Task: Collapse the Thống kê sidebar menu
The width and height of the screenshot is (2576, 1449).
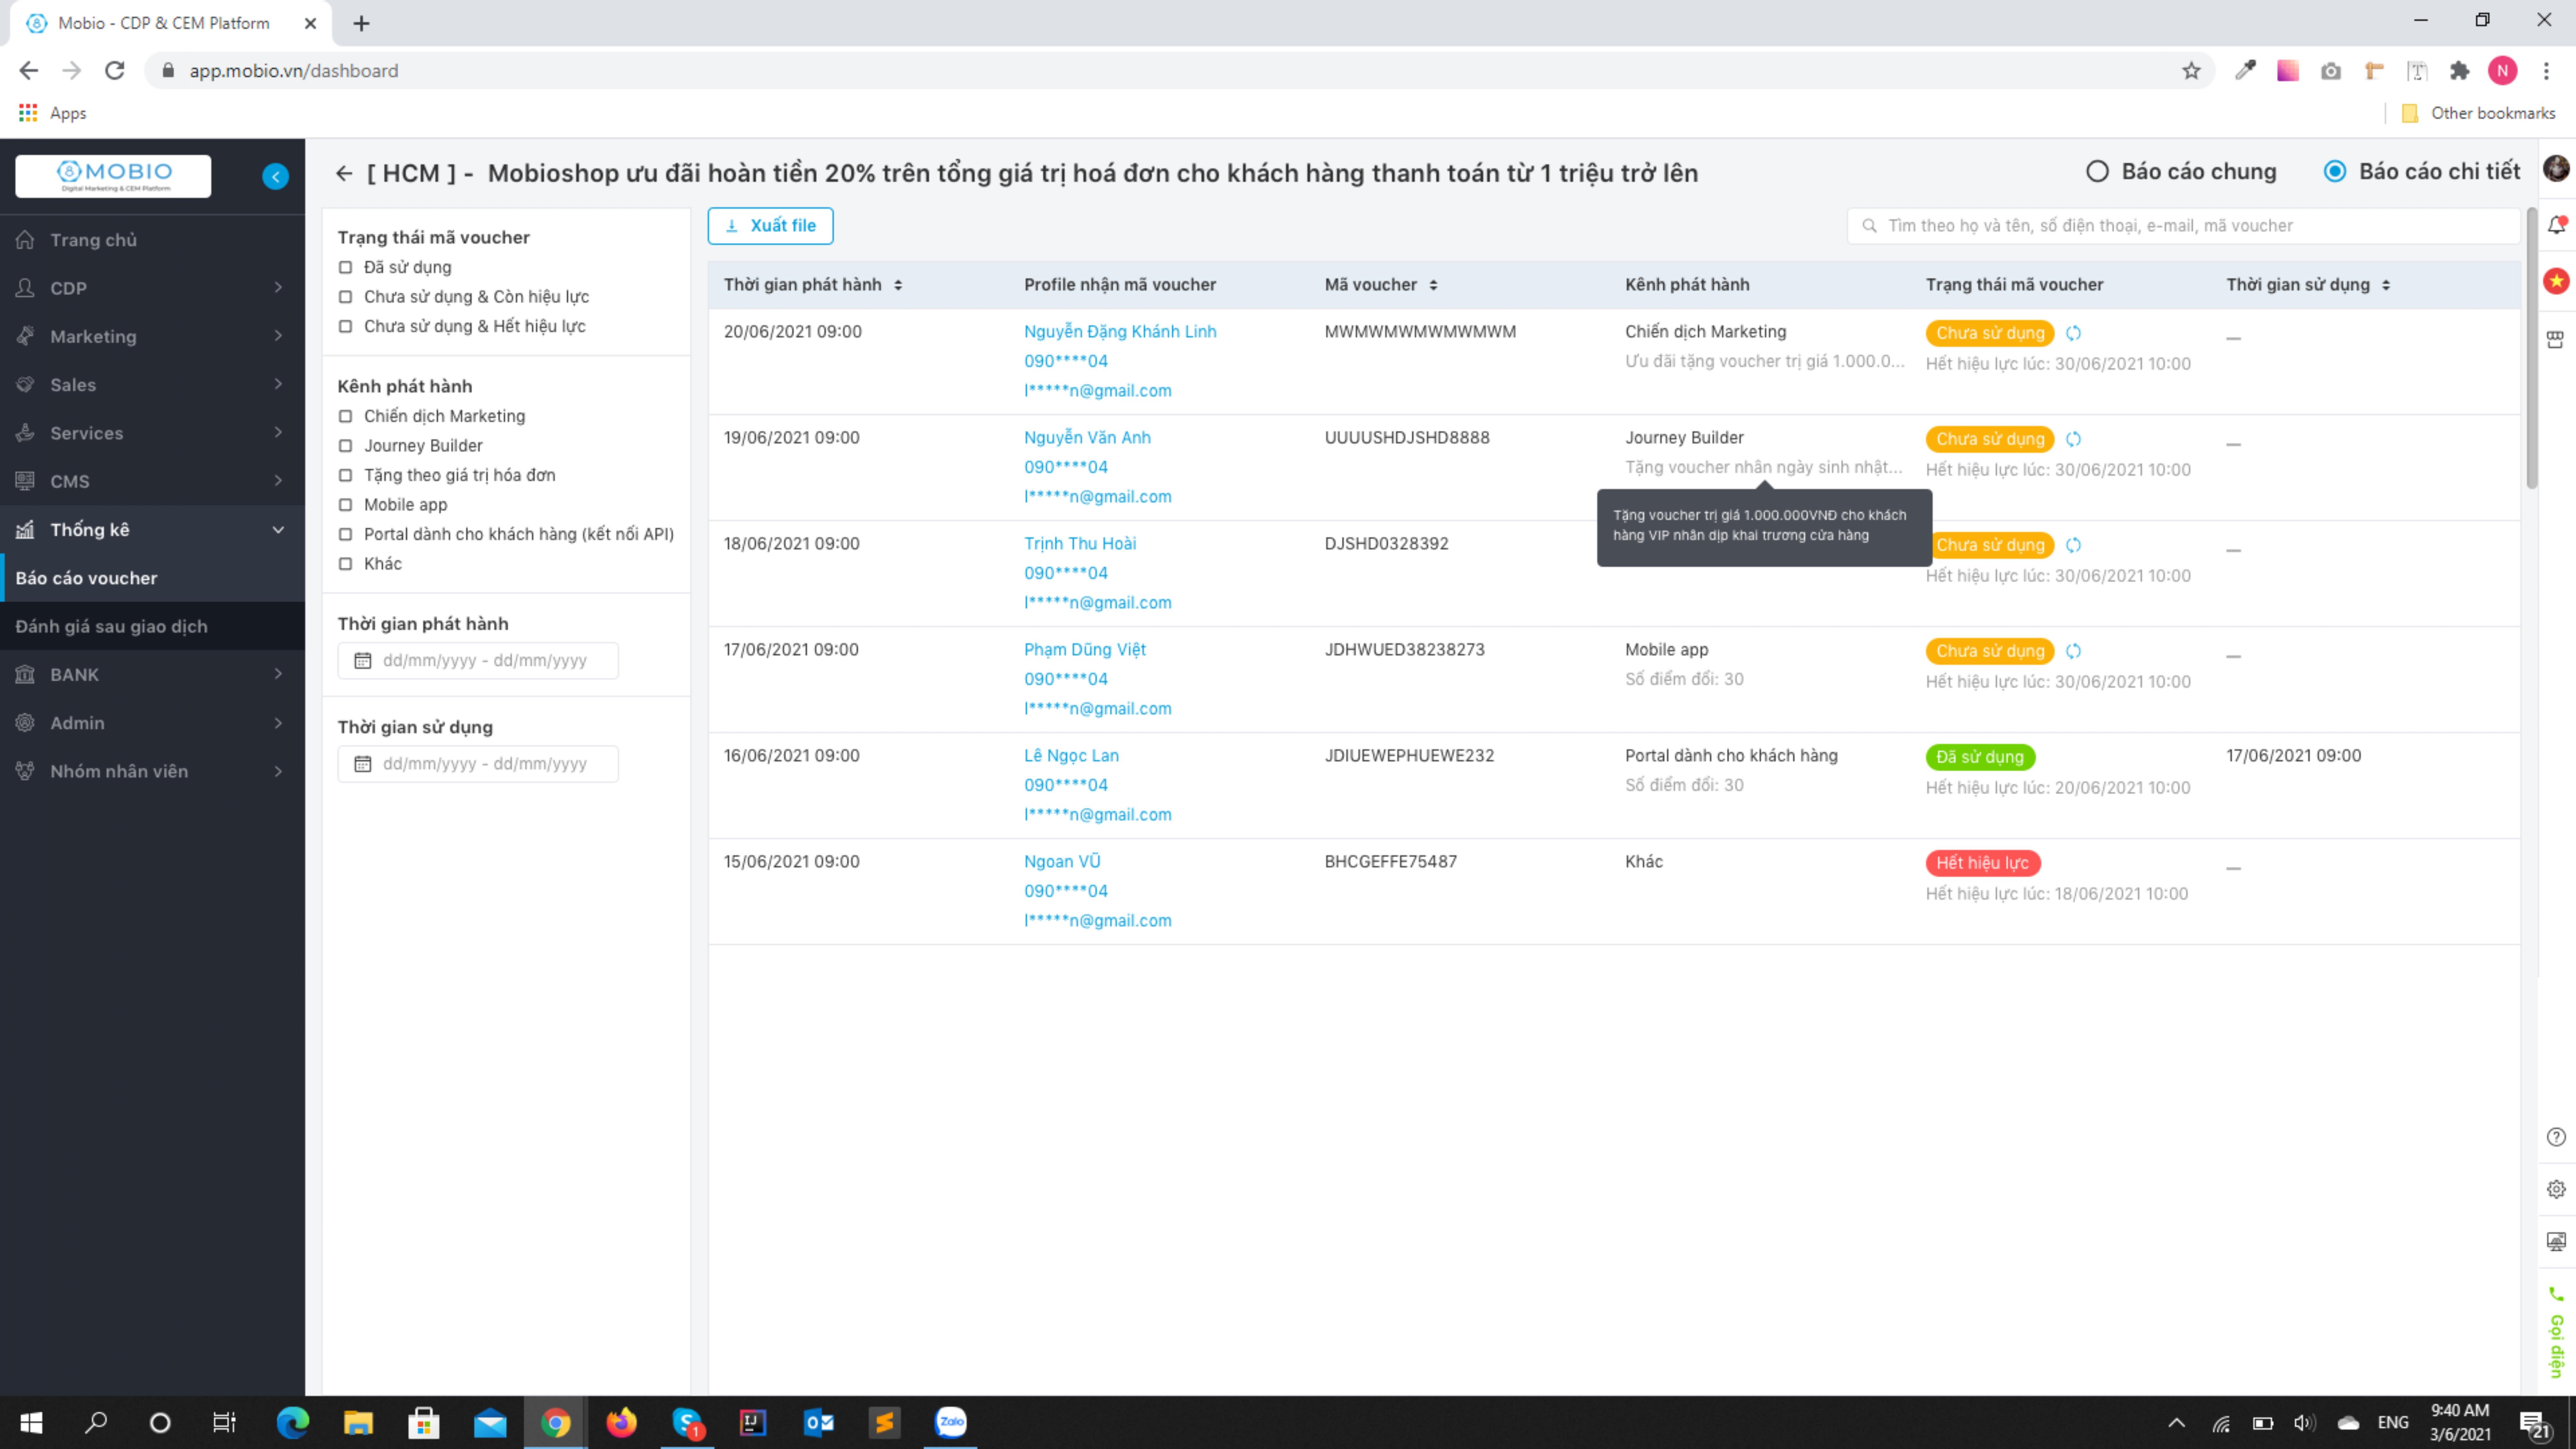Action: point(152,530)
